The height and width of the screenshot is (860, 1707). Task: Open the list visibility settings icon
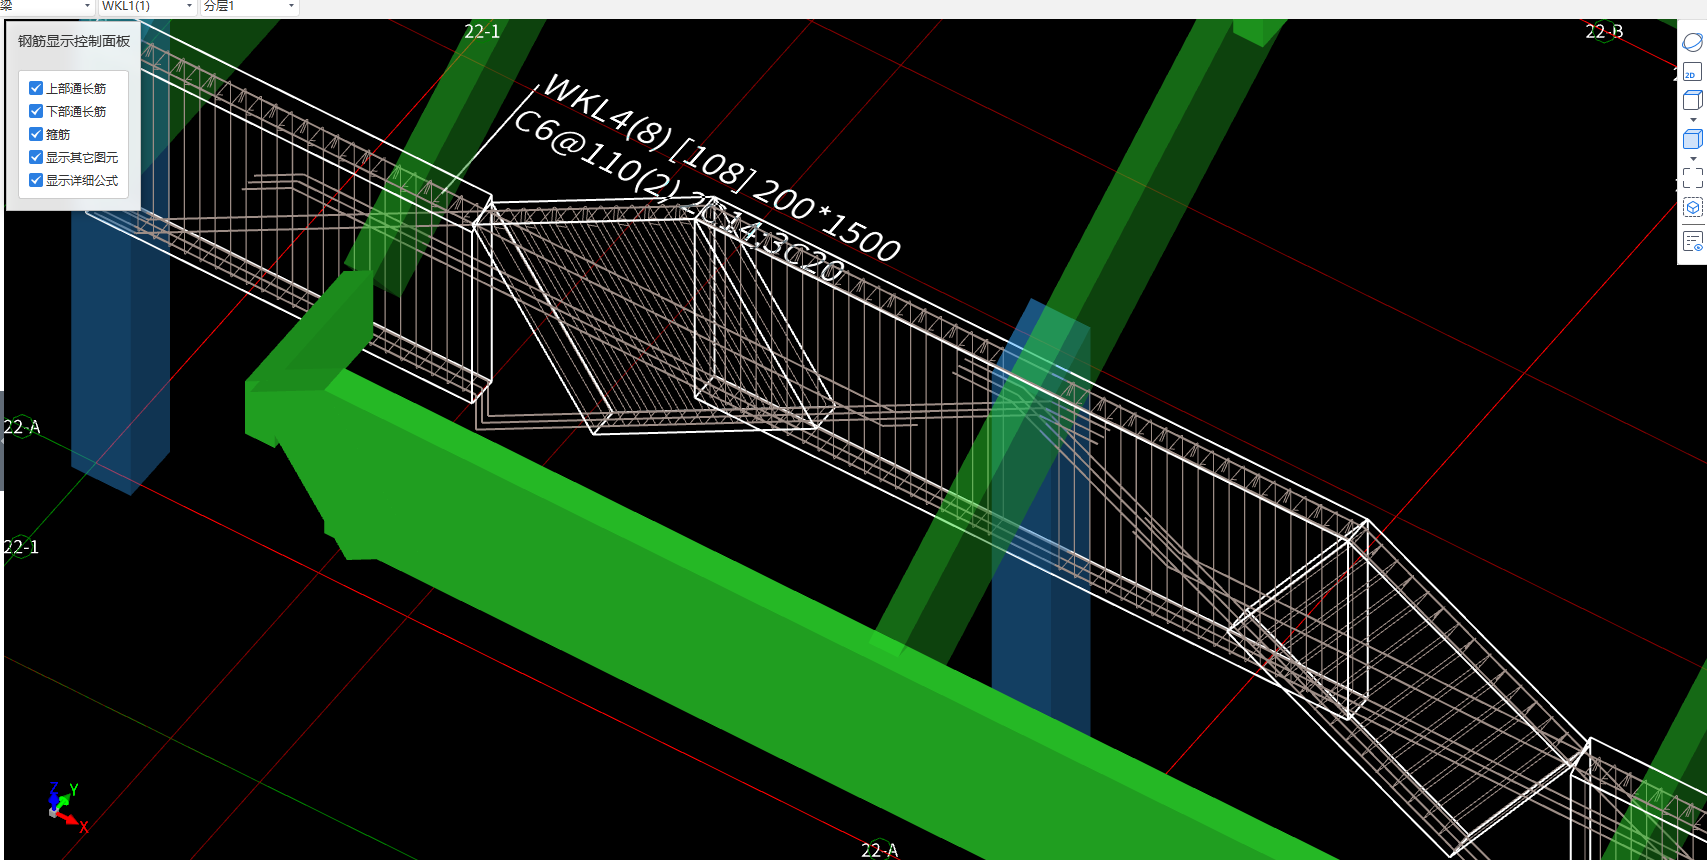[x=1692, y=241]
